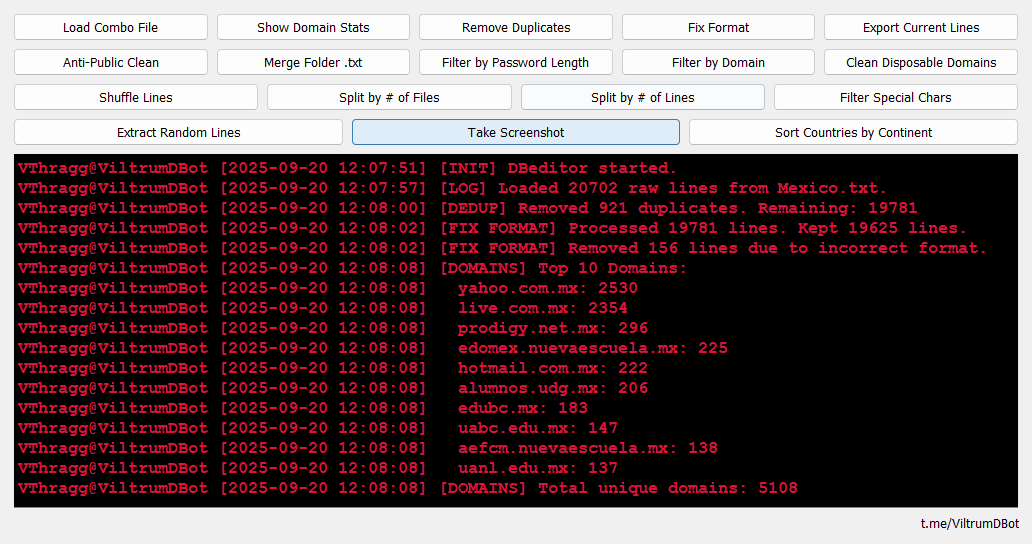This screenshot has width=1032, height=544.
Task: Run the Fix Format action
Action: coord(718,27)
